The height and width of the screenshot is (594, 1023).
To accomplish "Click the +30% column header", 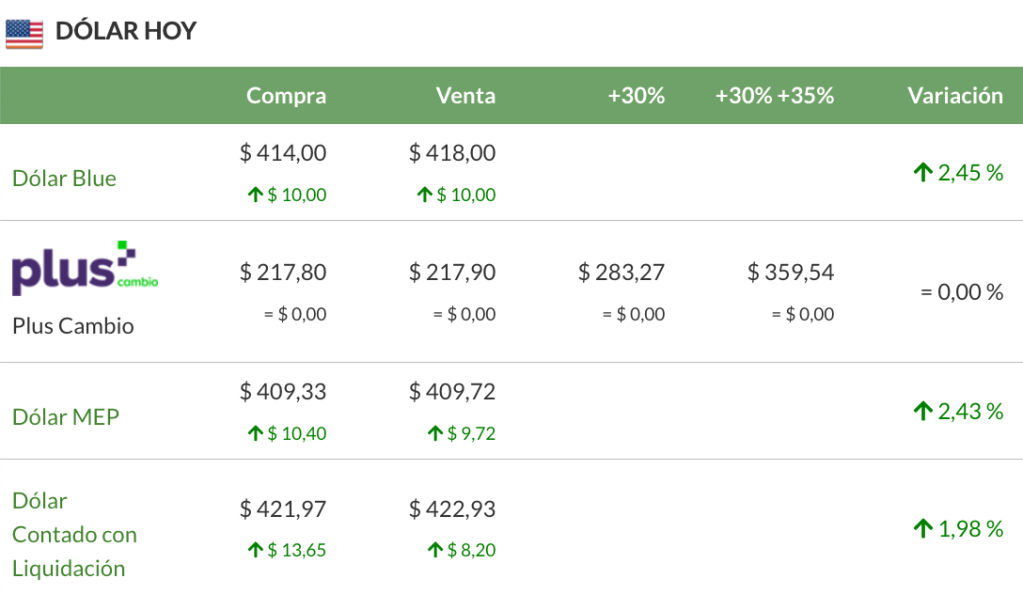I will pyautogui.click(x=636, y=96).
